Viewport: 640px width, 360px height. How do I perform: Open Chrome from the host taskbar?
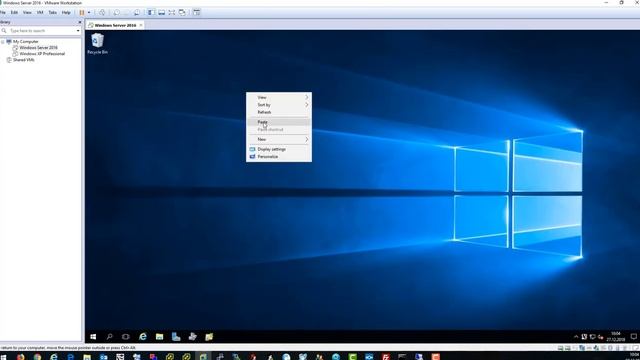(37, 357)
